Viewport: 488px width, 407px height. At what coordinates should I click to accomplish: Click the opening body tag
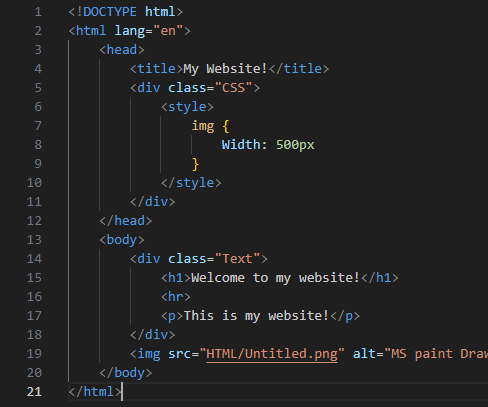coord(122,240)
